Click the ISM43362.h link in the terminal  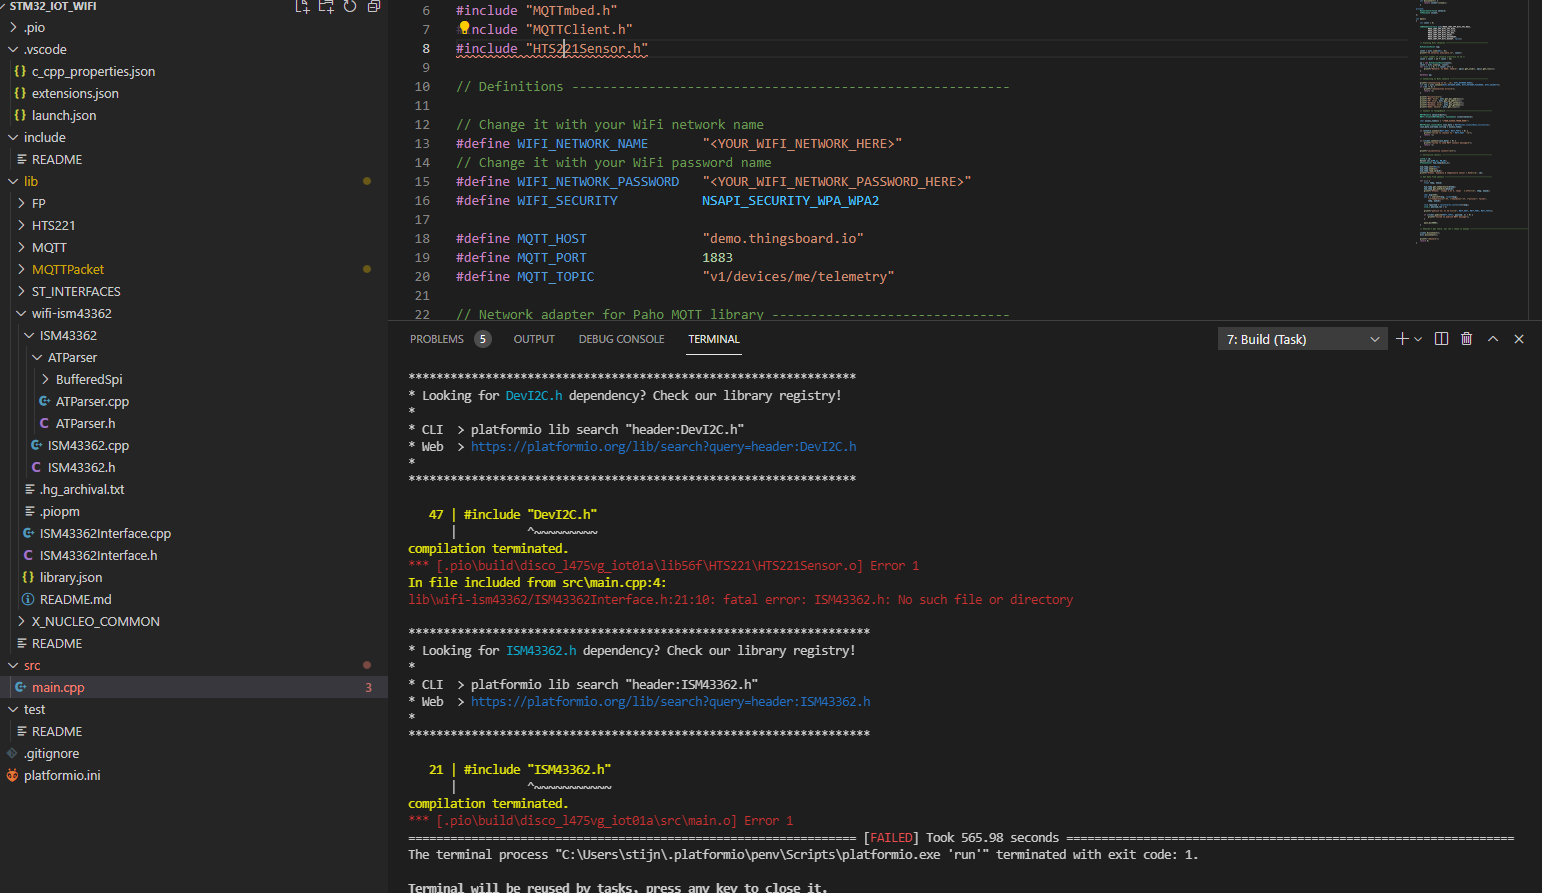[x=541, y=651]
